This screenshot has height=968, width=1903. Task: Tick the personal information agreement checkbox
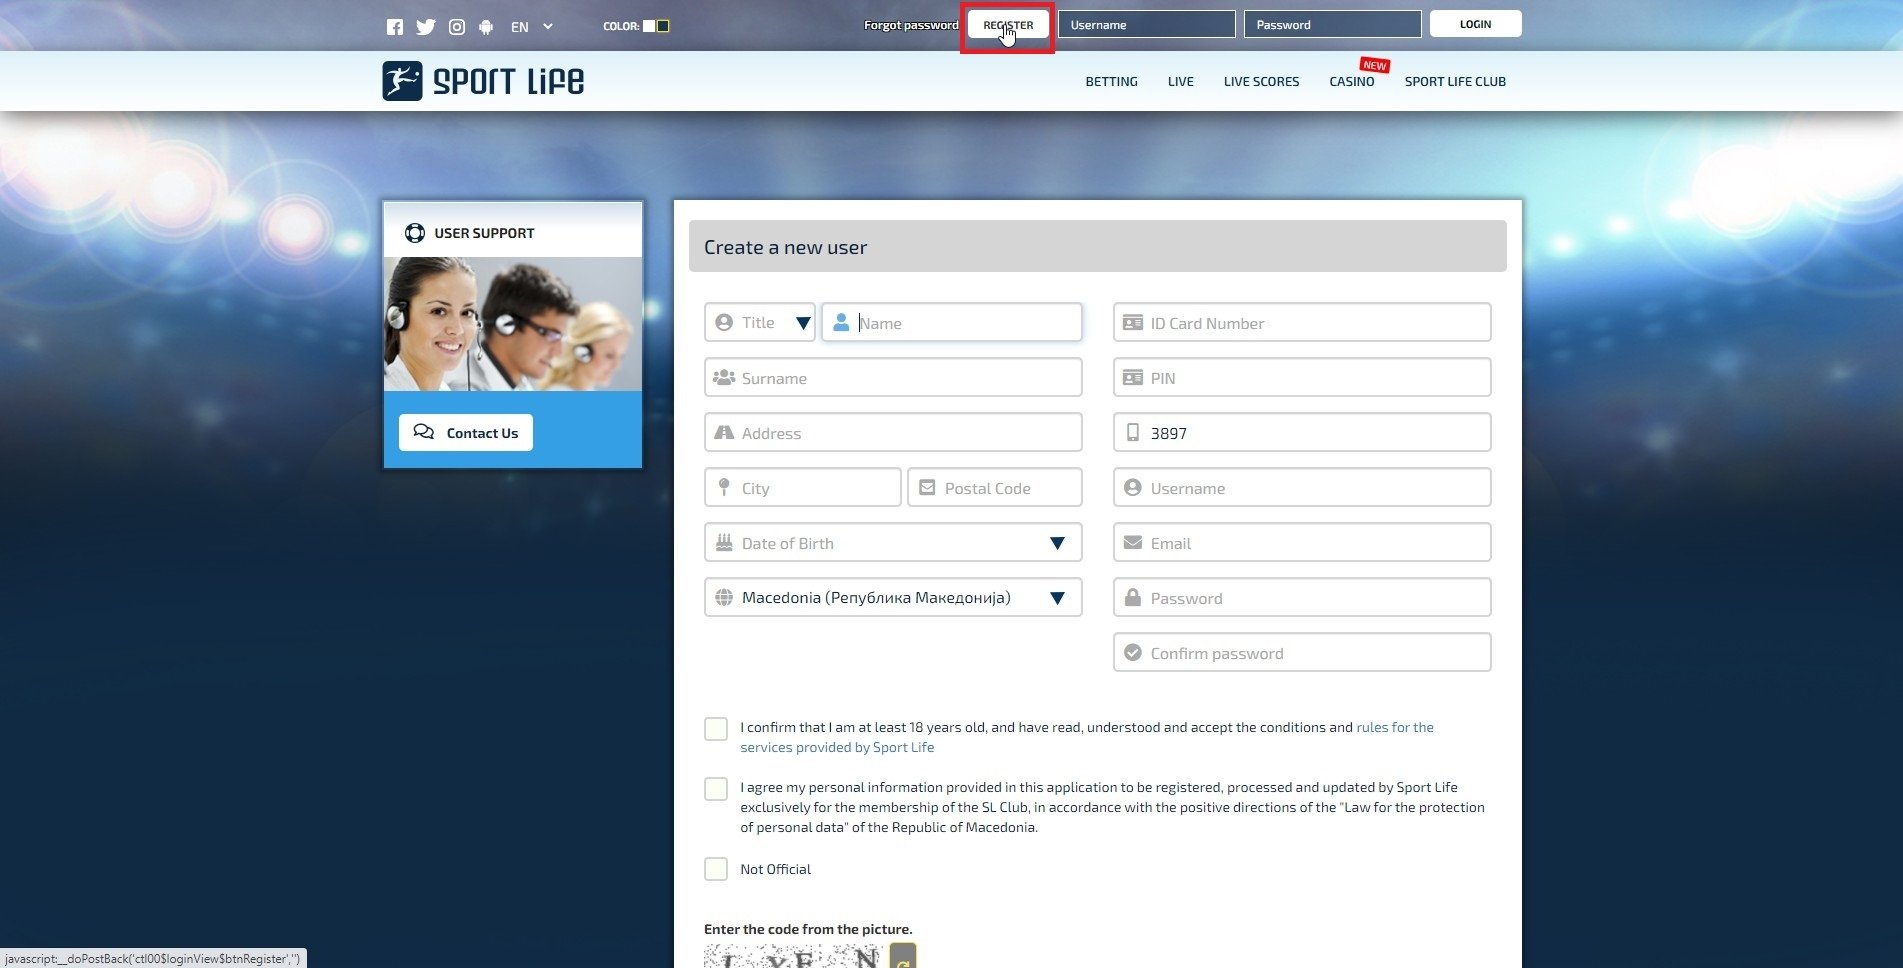coord(716,789)
